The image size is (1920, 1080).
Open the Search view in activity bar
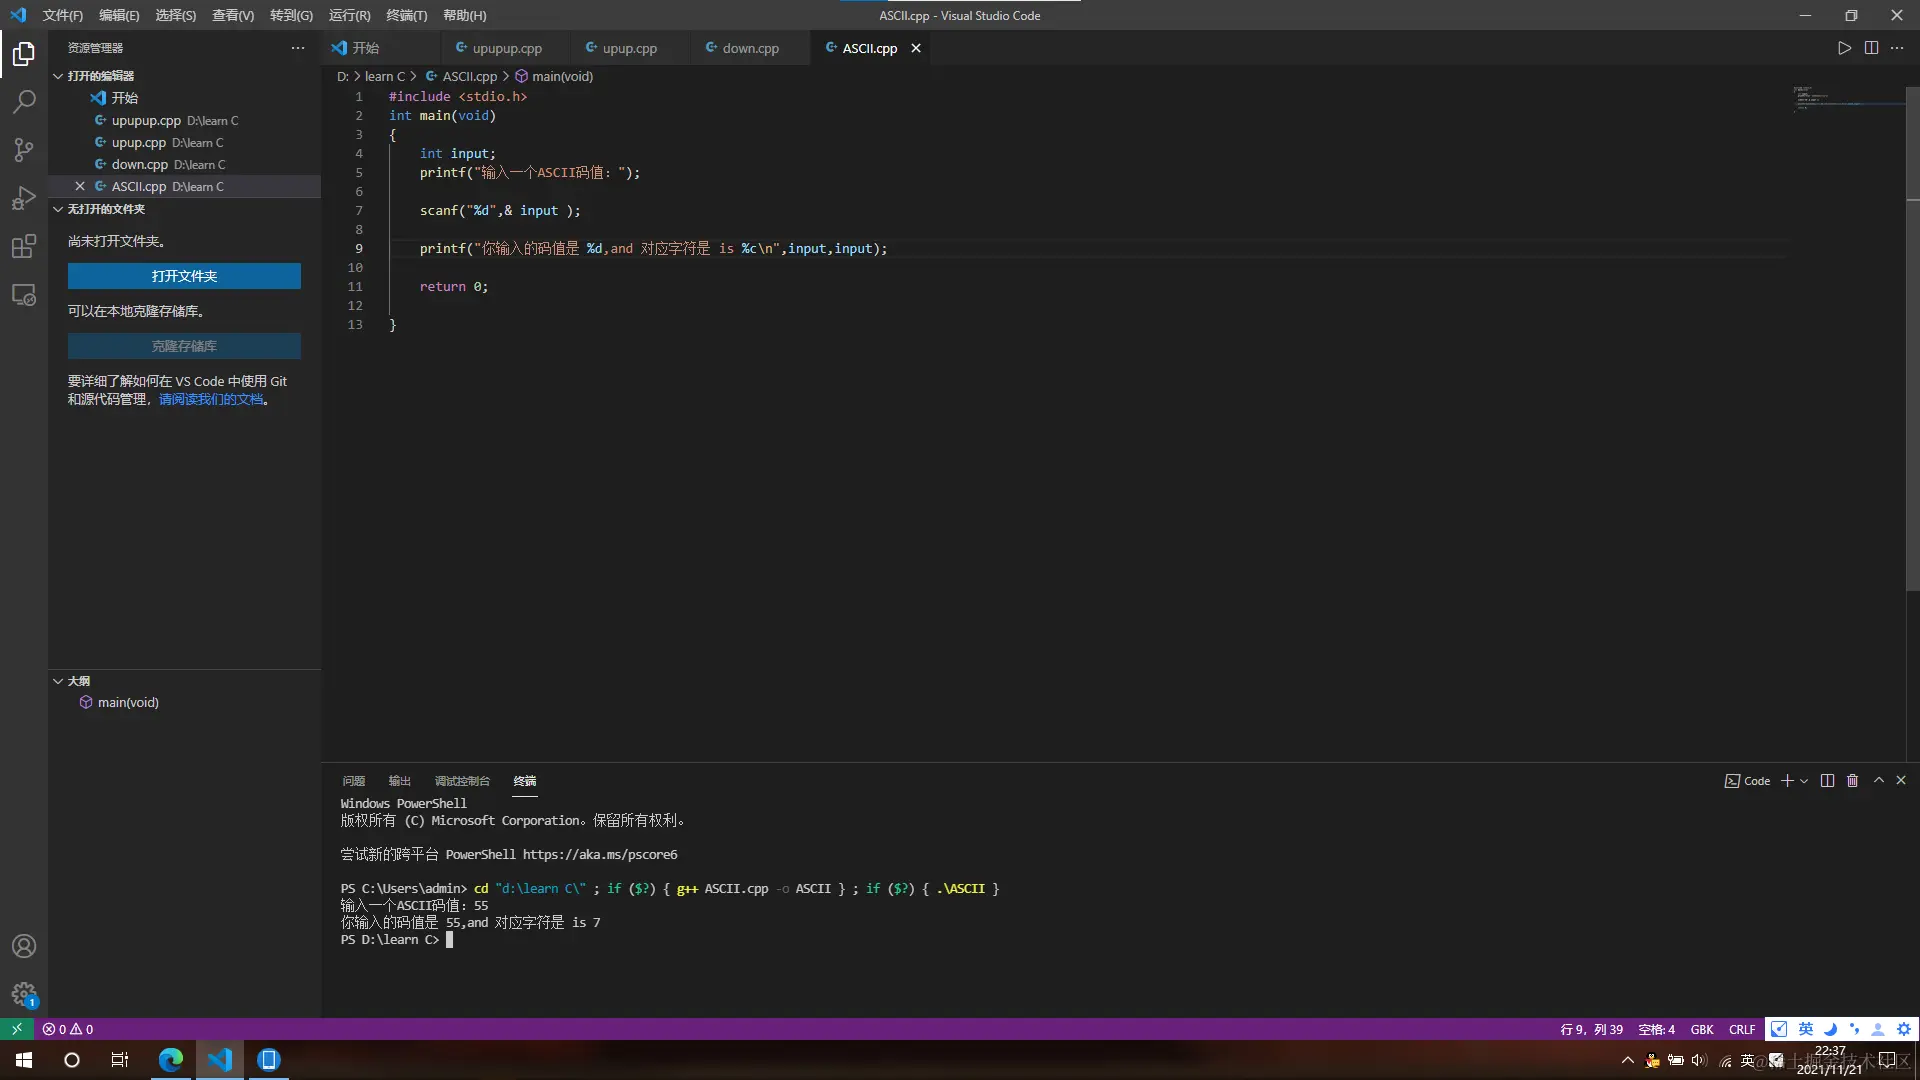(x=24, y=101)
